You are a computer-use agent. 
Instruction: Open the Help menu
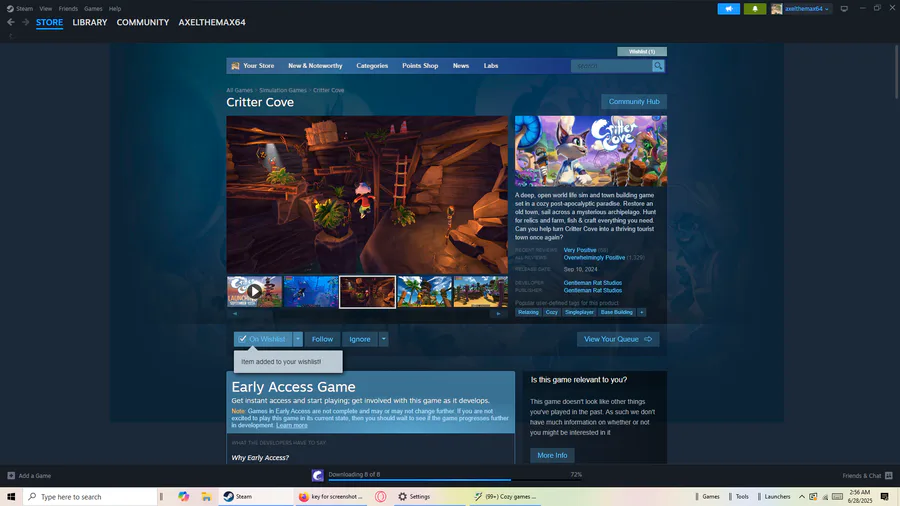click(x=115, y=9)
